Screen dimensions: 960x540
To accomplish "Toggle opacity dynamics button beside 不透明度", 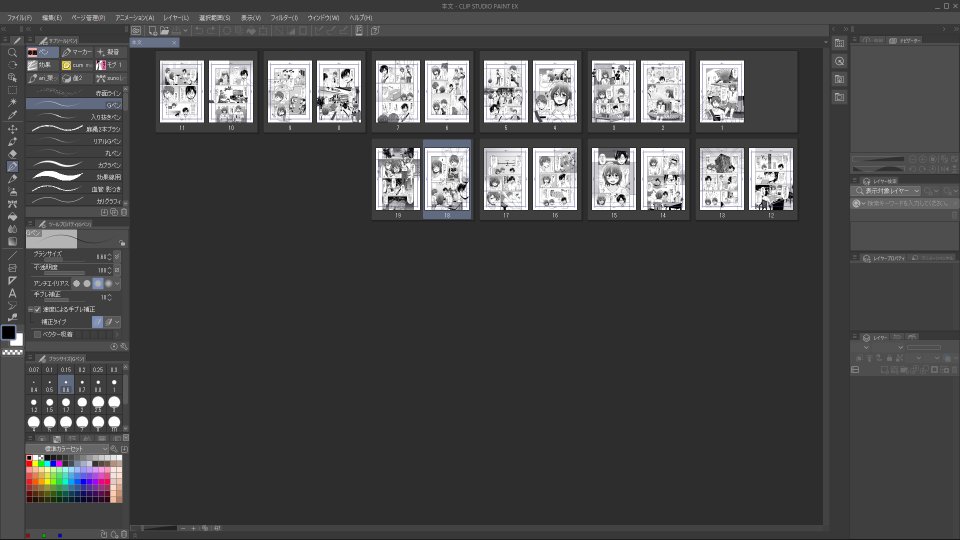I will pyautogui.click(x=118, y=269).
